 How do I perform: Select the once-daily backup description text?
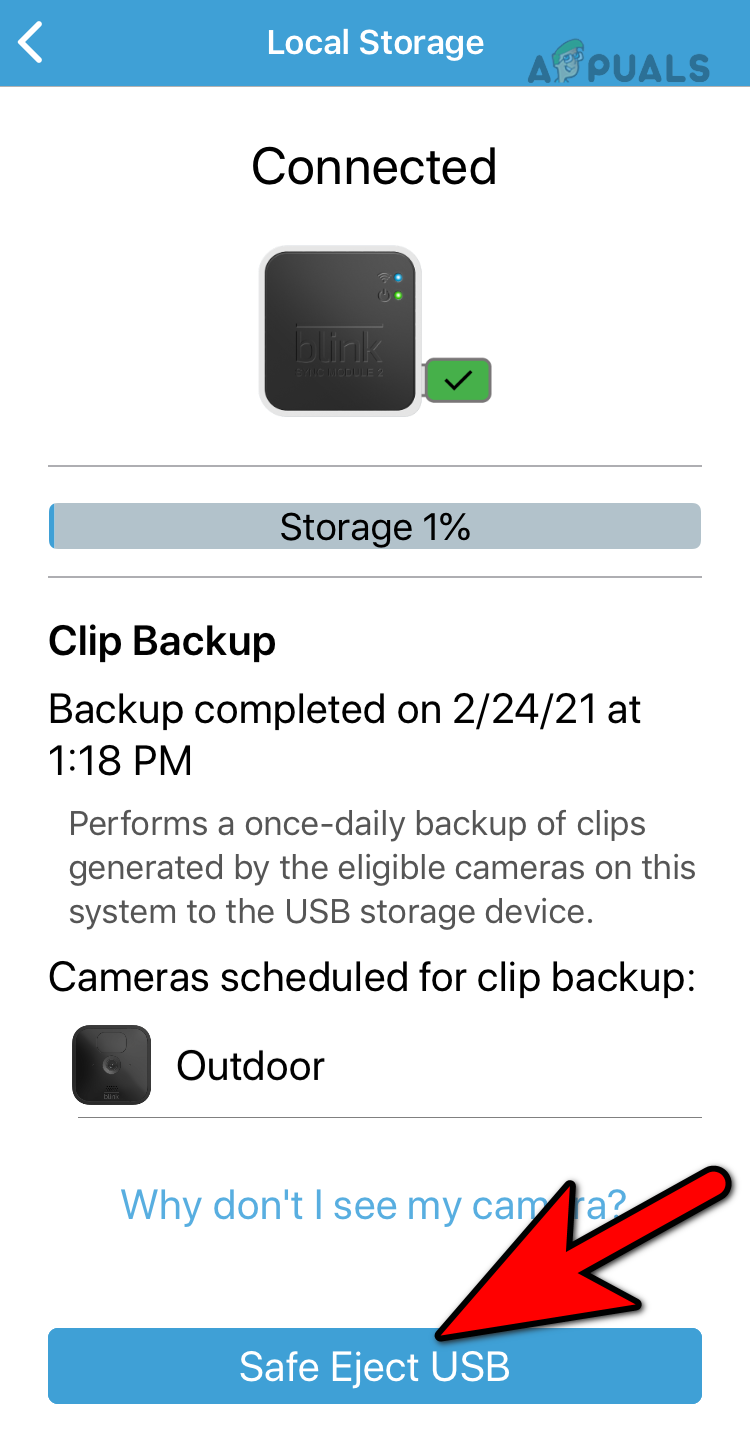(380, 866)
